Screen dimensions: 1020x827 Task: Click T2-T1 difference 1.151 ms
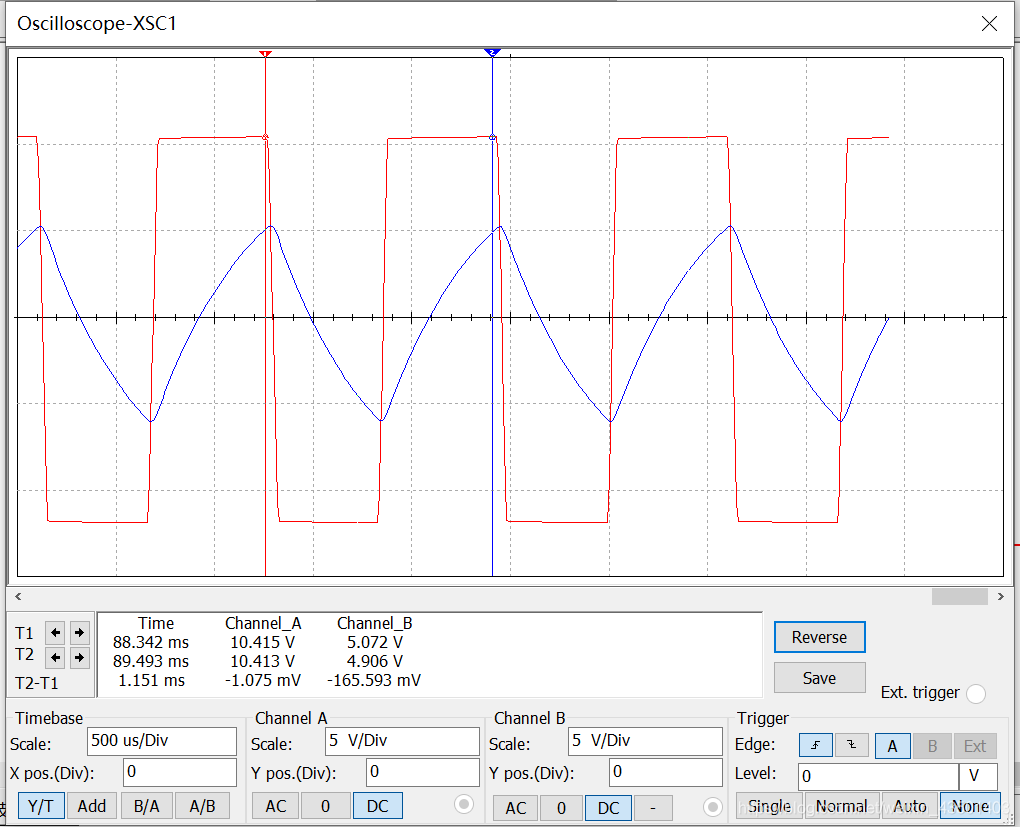click(x=152, y=681)
